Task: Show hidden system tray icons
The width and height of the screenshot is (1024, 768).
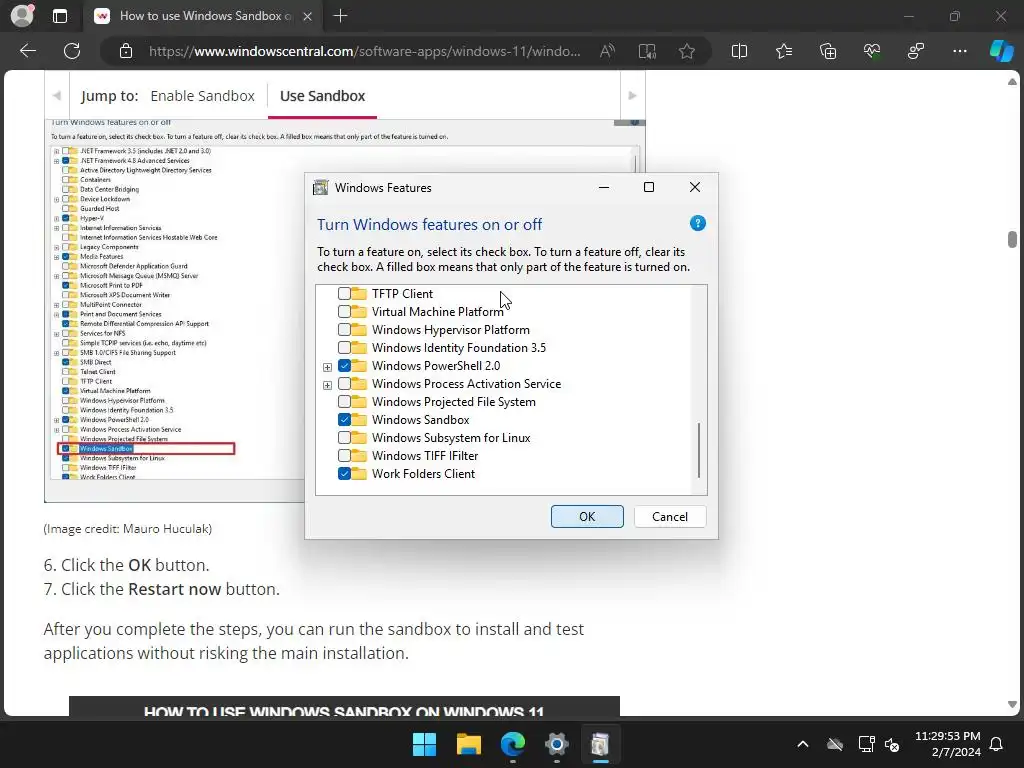Action: pos(803,744)
